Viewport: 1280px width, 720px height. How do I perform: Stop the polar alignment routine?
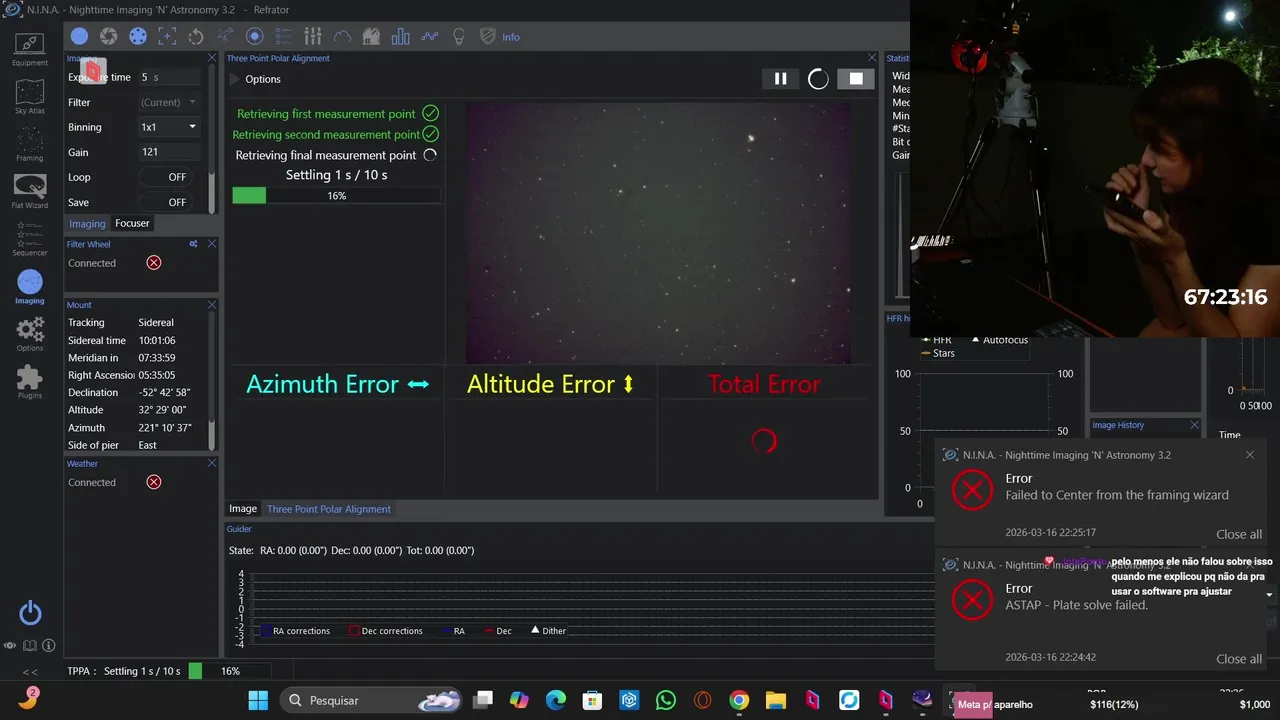click(x=856, y=79)
